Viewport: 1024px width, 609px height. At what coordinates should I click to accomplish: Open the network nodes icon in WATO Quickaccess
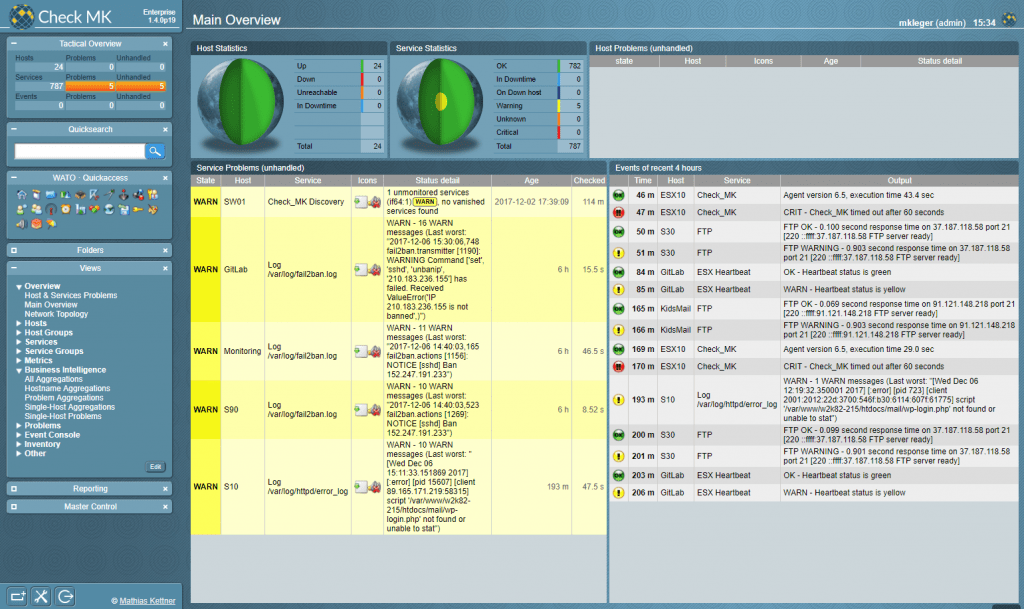(x=138, y=195)
